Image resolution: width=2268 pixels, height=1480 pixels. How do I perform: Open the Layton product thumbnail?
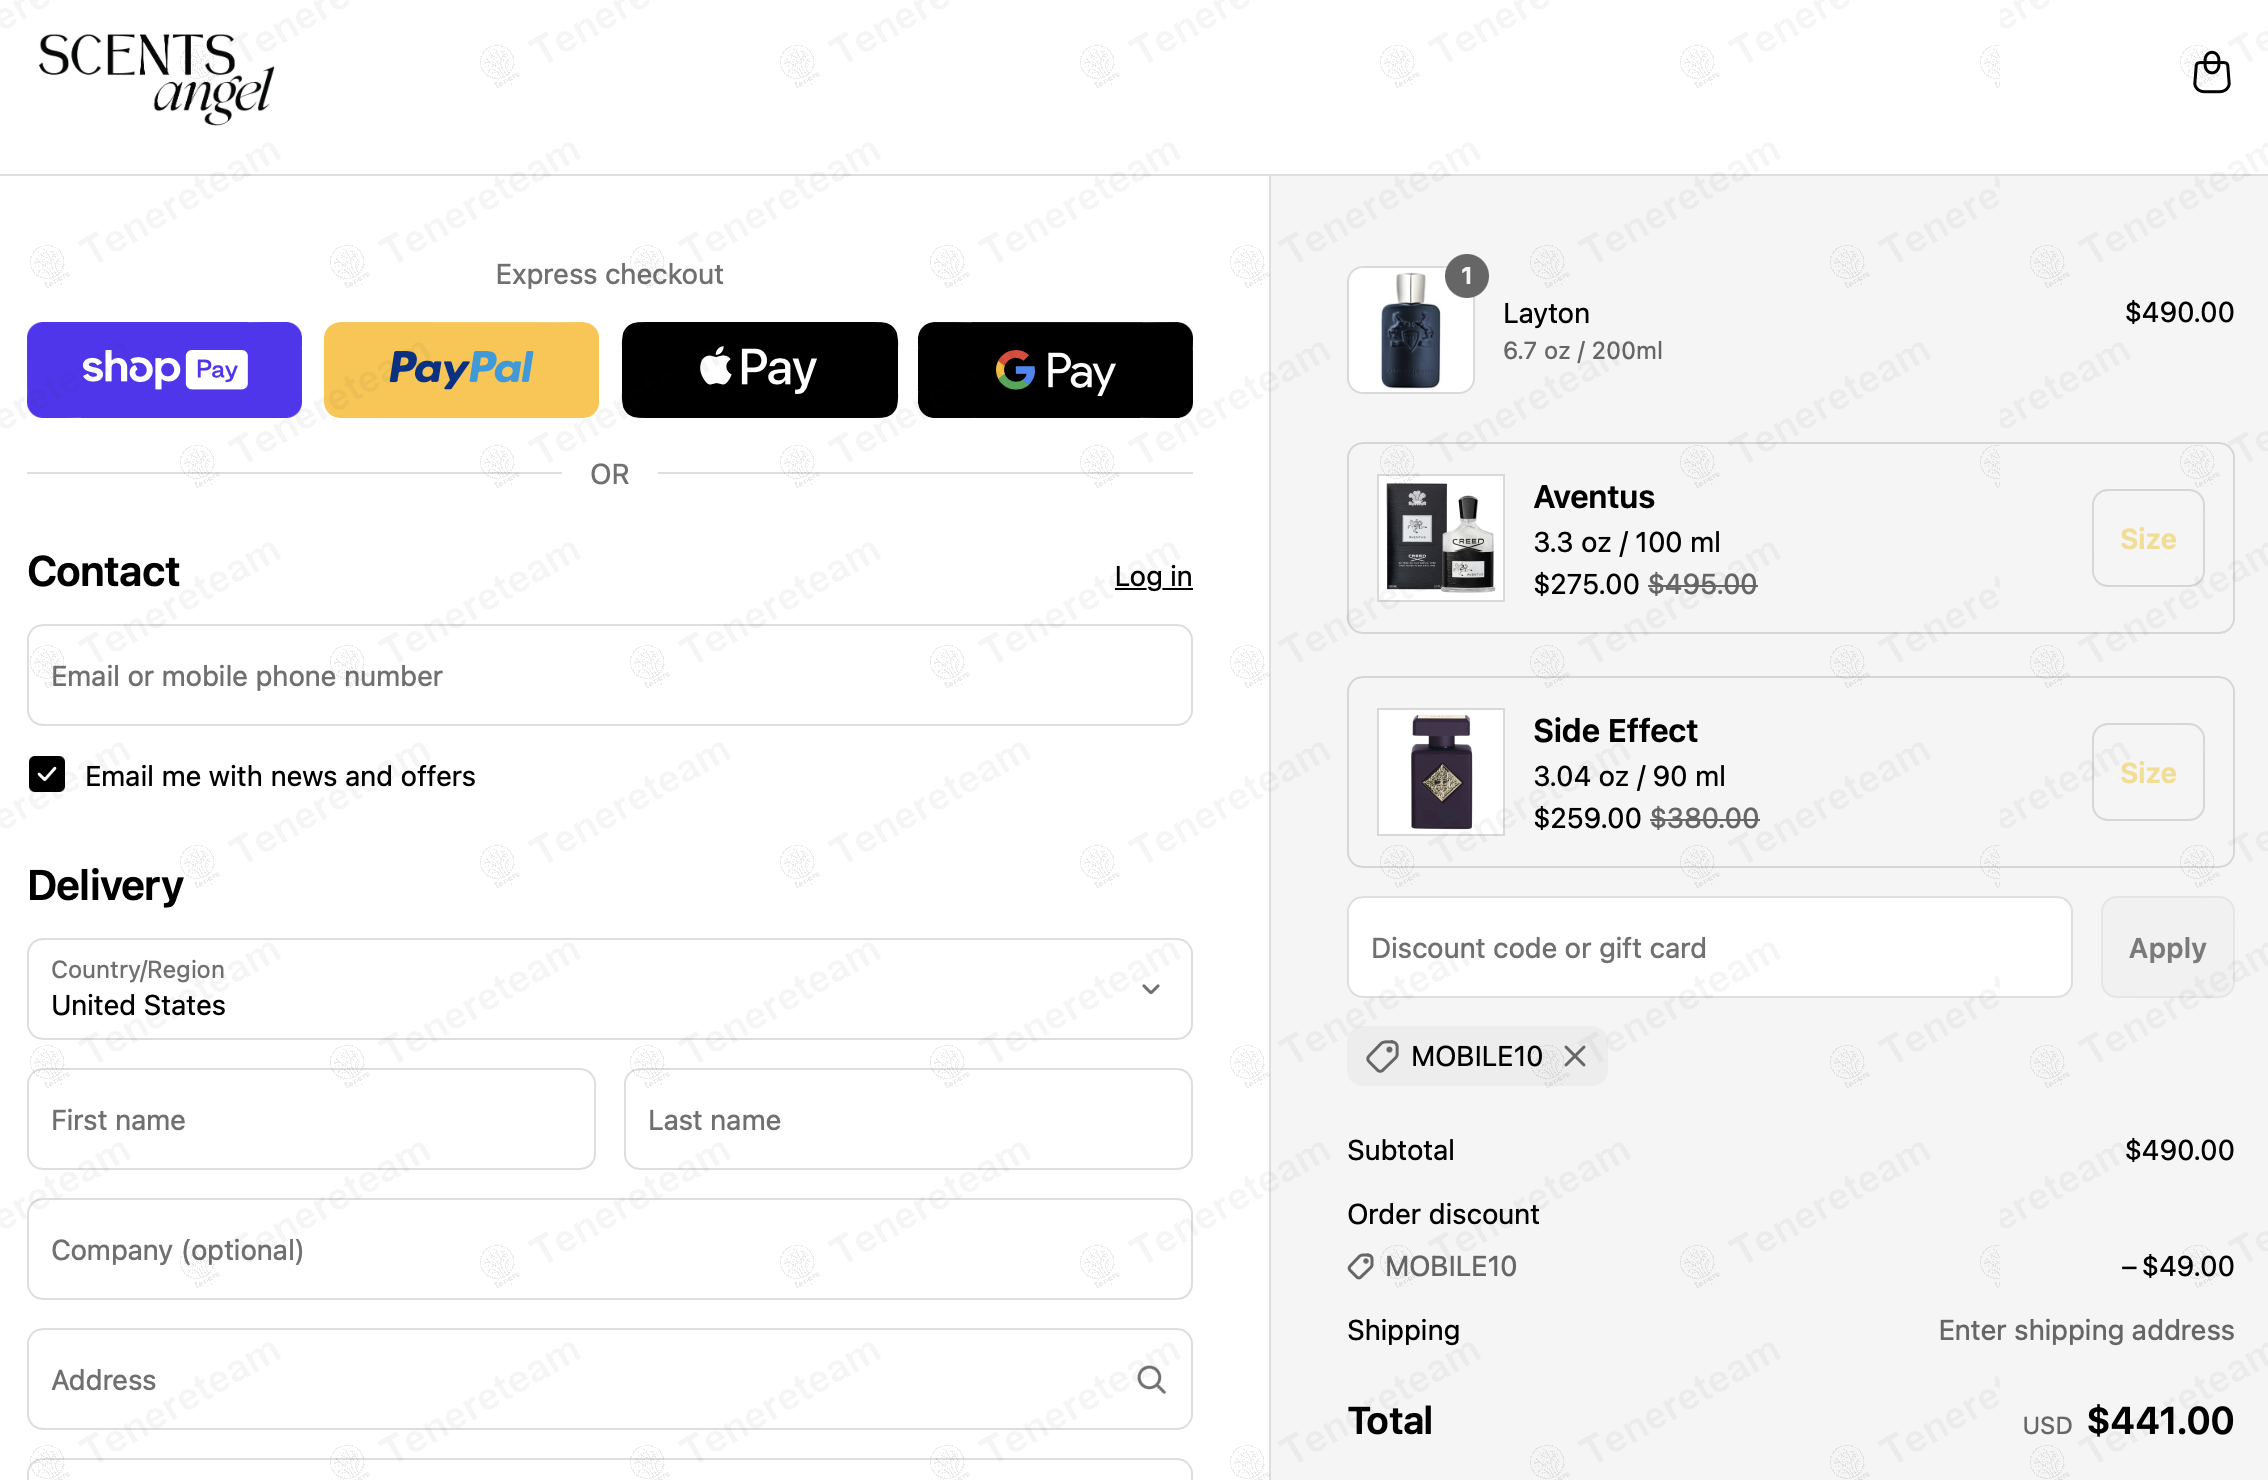click(1410, 330)
